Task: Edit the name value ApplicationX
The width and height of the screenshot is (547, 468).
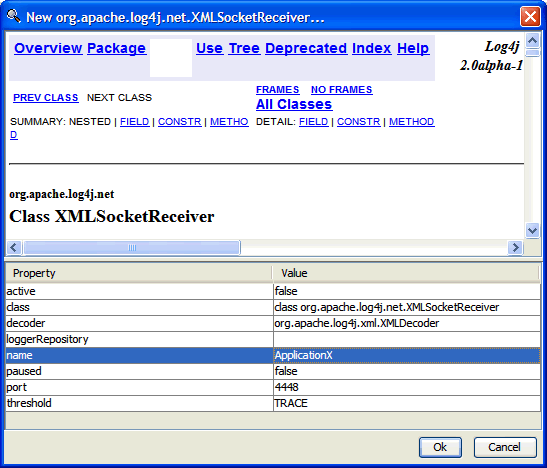Action: [x=407, y=355]
